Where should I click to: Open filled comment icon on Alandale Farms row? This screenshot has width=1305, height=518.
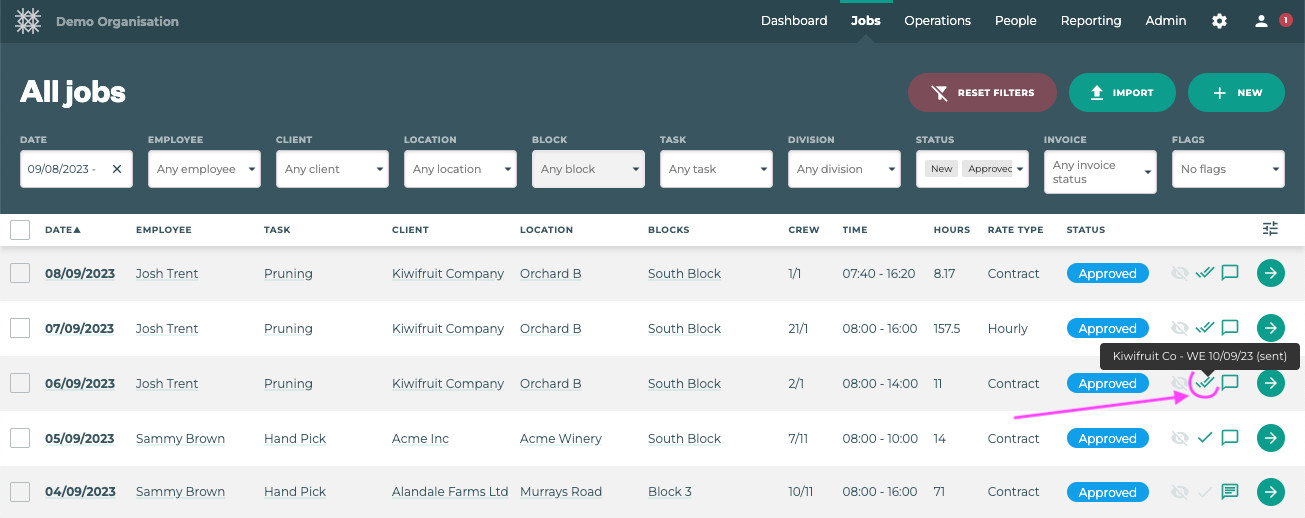click(1230, 492)
